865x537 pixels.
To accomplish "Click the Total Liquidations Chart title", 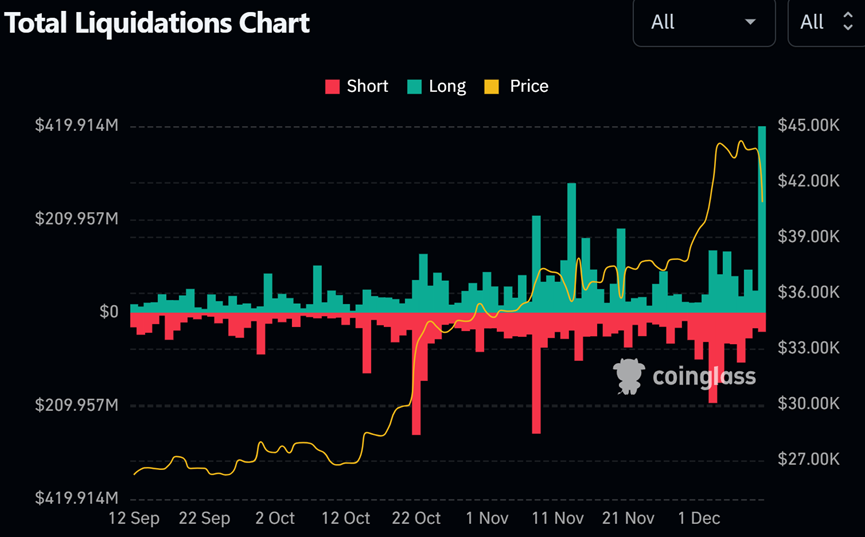I will pyautogui.click(x=157, y=23).
